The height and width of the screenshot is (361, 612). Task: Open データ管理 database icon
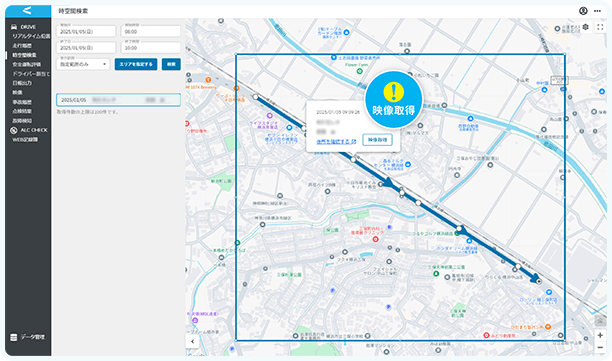coord(14,337)
